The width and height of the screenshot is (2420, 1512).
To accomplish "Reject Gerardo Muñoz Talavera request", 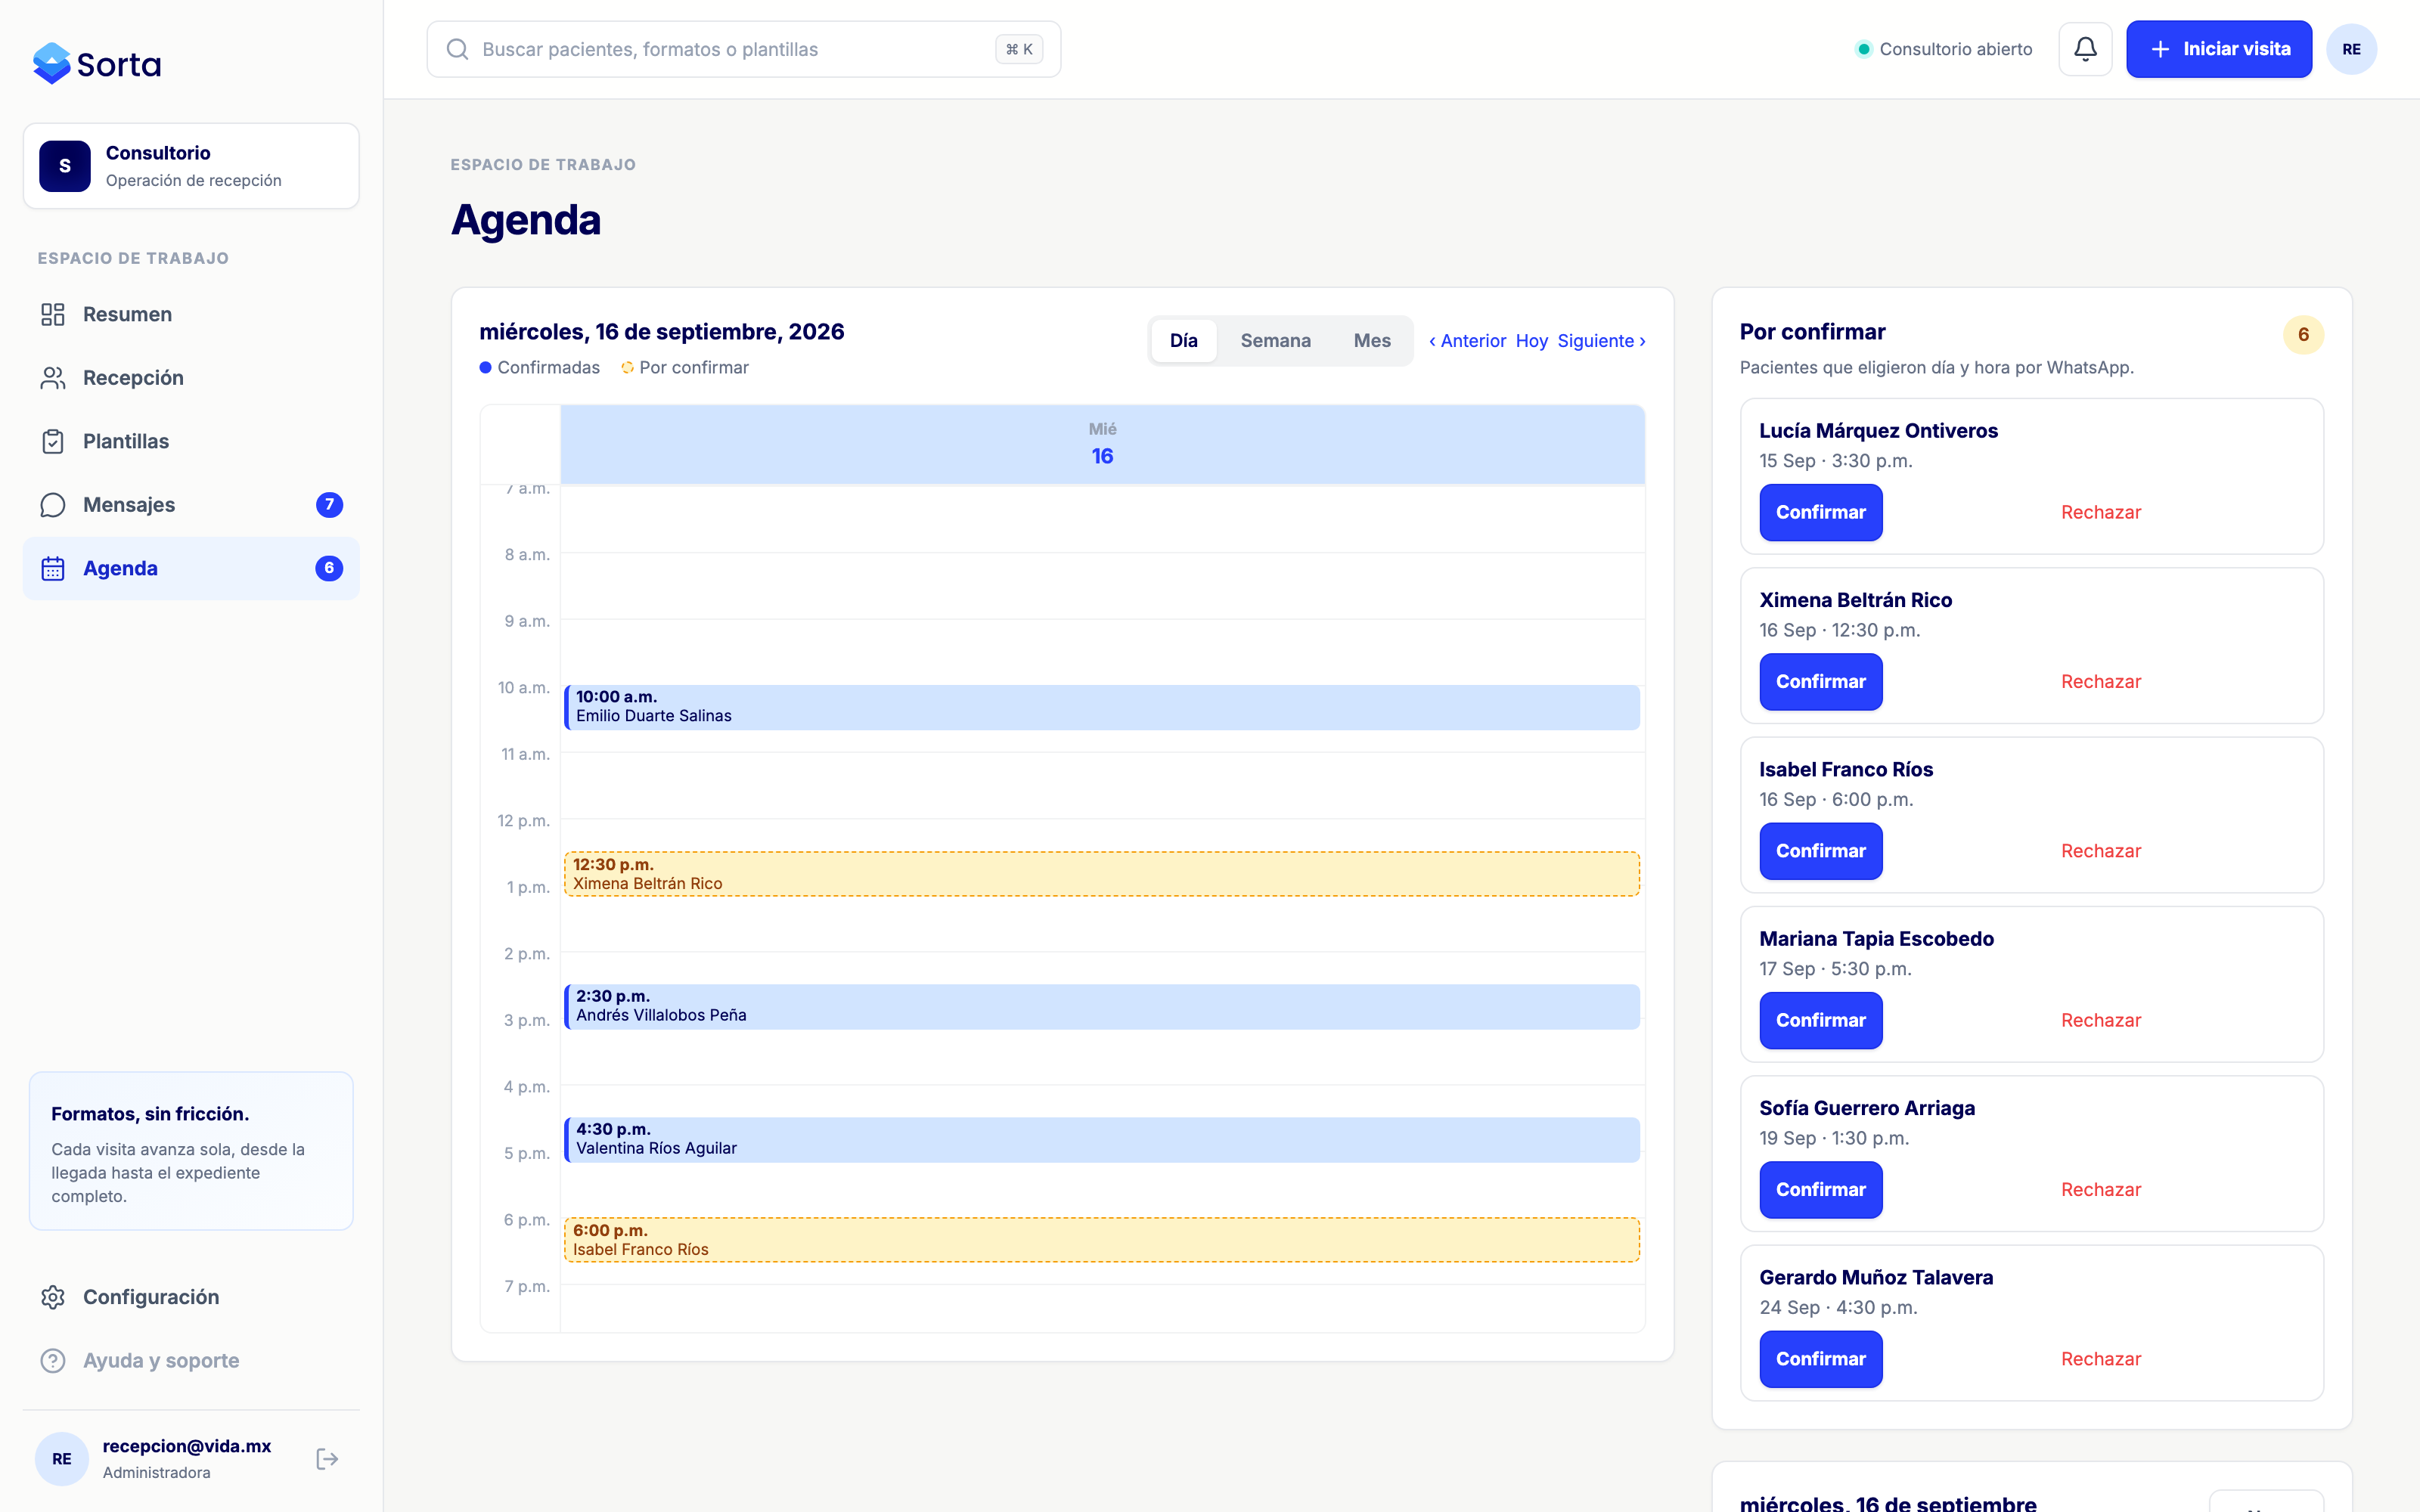I will (x=2100, y=1359).
